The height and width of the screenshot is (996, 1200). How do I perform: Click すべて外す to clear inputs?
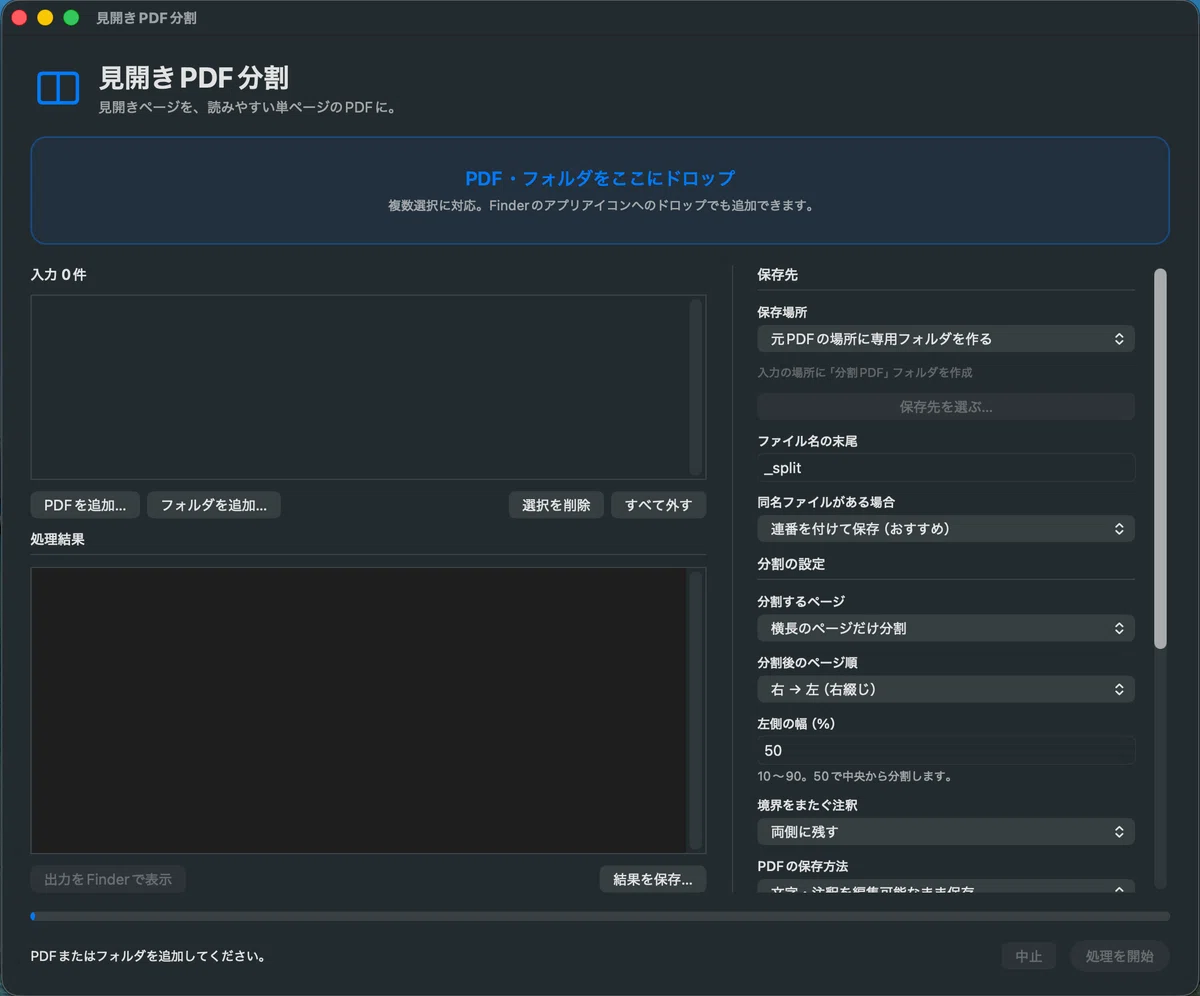point(659,505)
